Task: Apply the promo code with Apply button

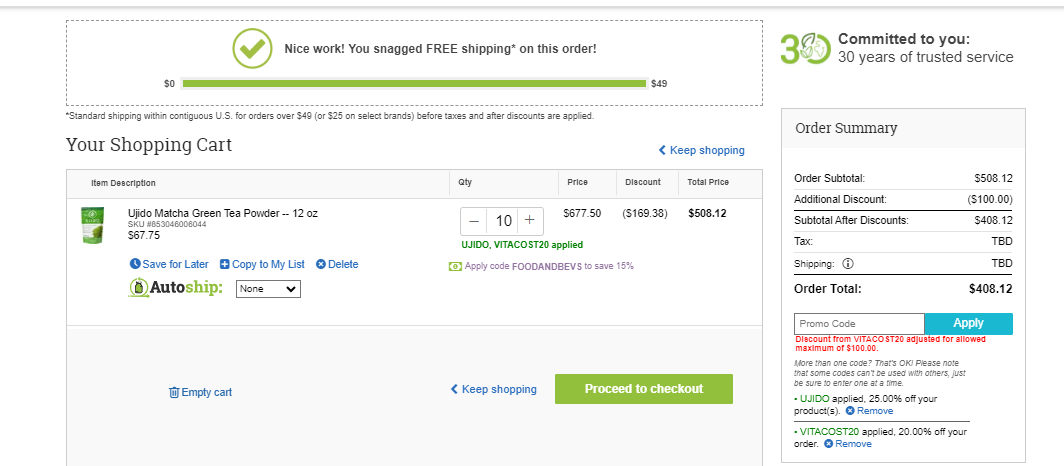Action: (968, 324)
